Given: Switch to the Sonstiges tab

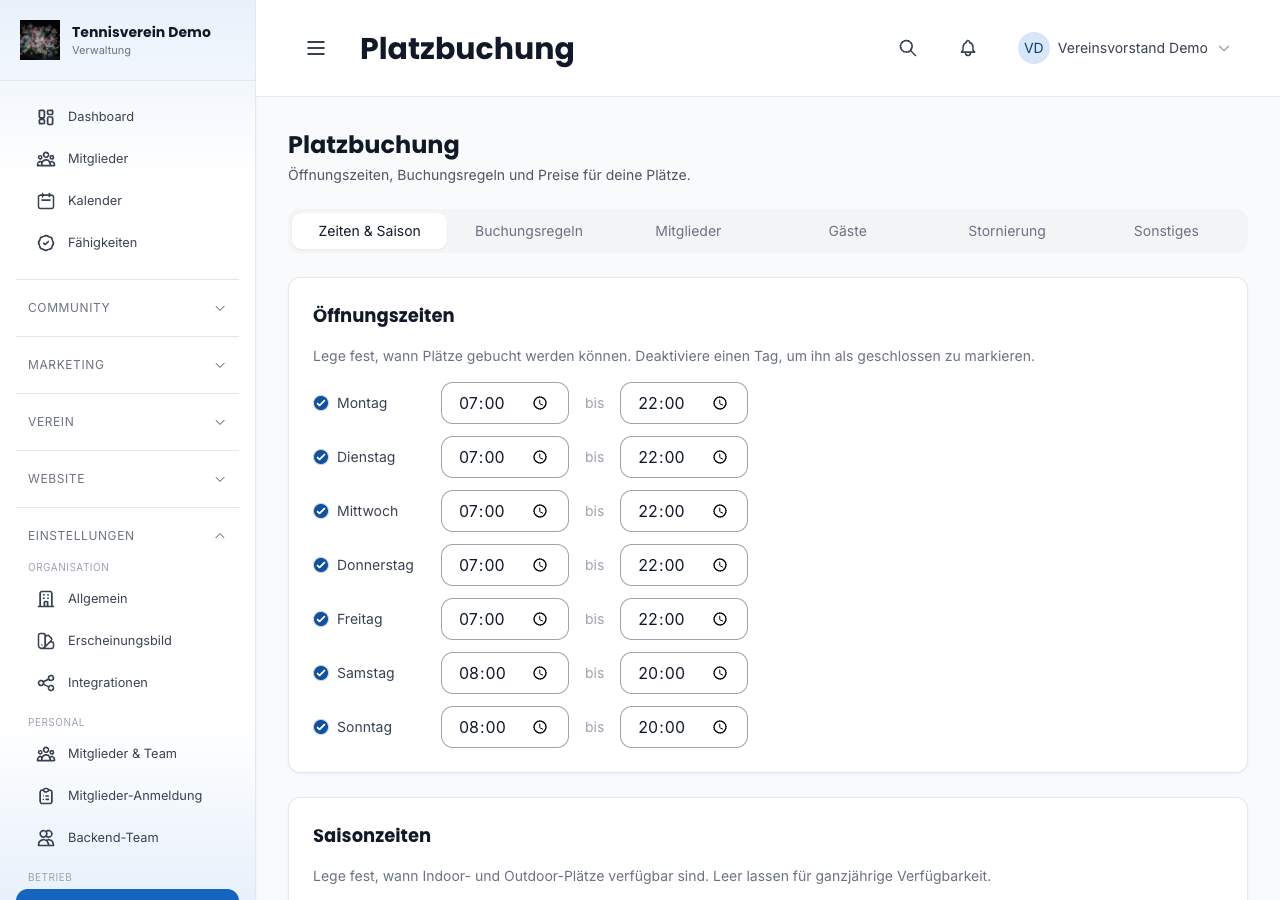Looking at the screenshot, I should [x=1166, y=231].
